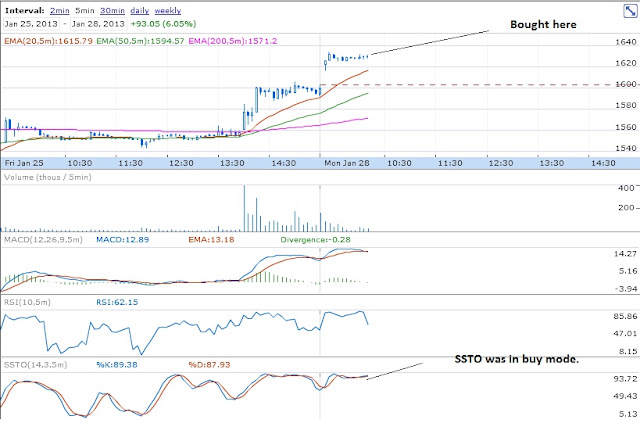Select the MACD(12,26,9,5m) indicator label
Image resolution: width=640 pixels, height=423 pixels.
pyautogui.click(x=43, y=239)
